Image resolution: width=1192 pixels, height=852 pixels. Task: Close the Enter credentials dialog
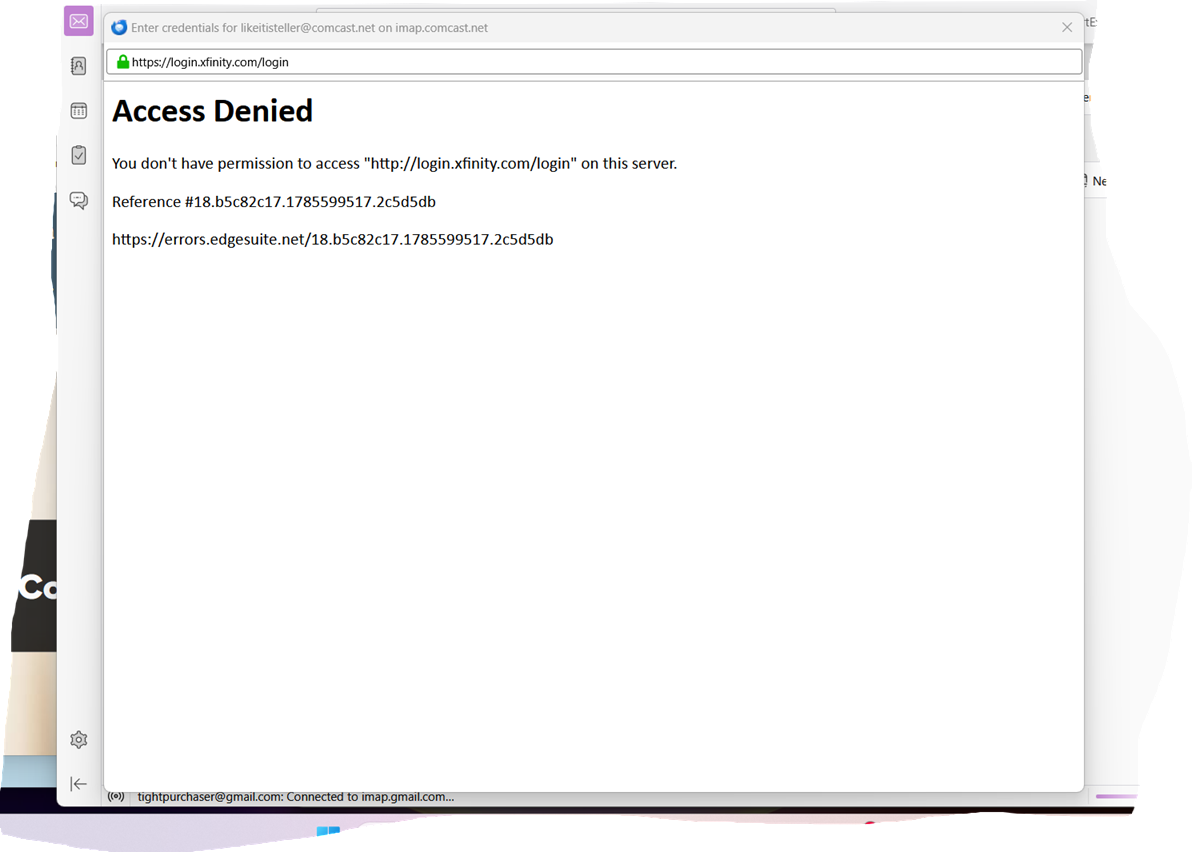[1067, 27]
